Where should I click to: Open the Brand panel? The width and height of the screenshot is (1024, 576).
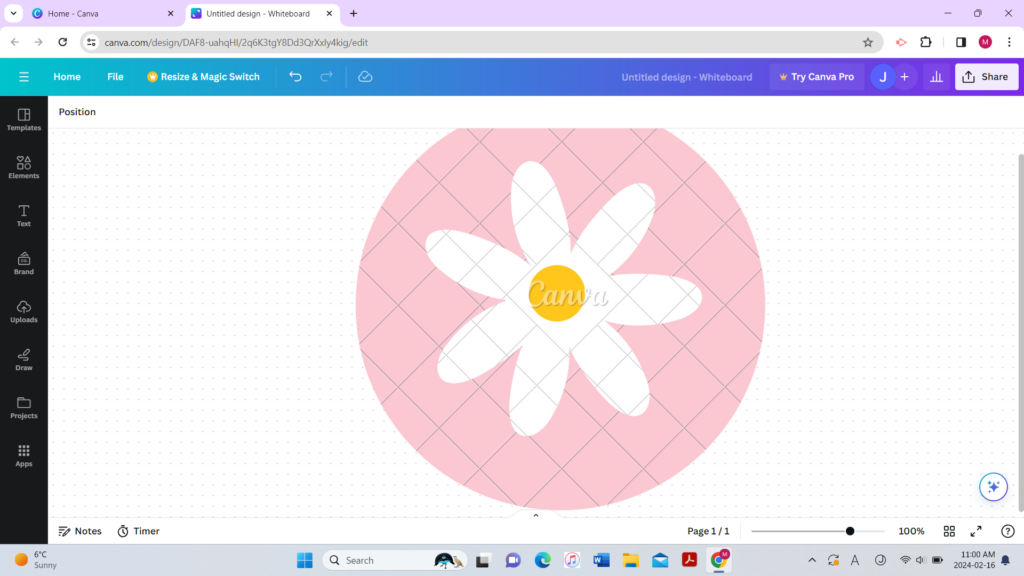(24, 263)
